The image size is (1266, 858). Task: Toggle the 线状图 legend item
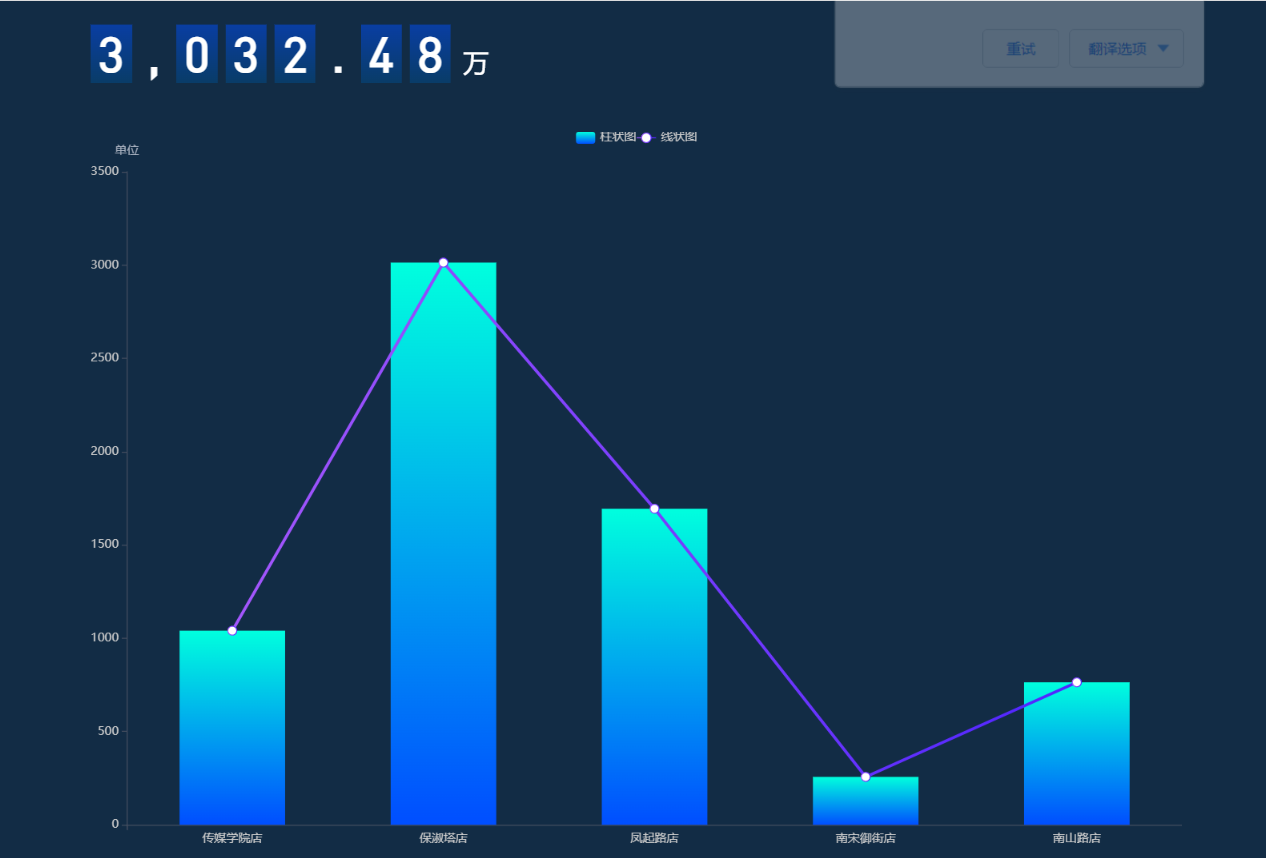pos(669,137)
